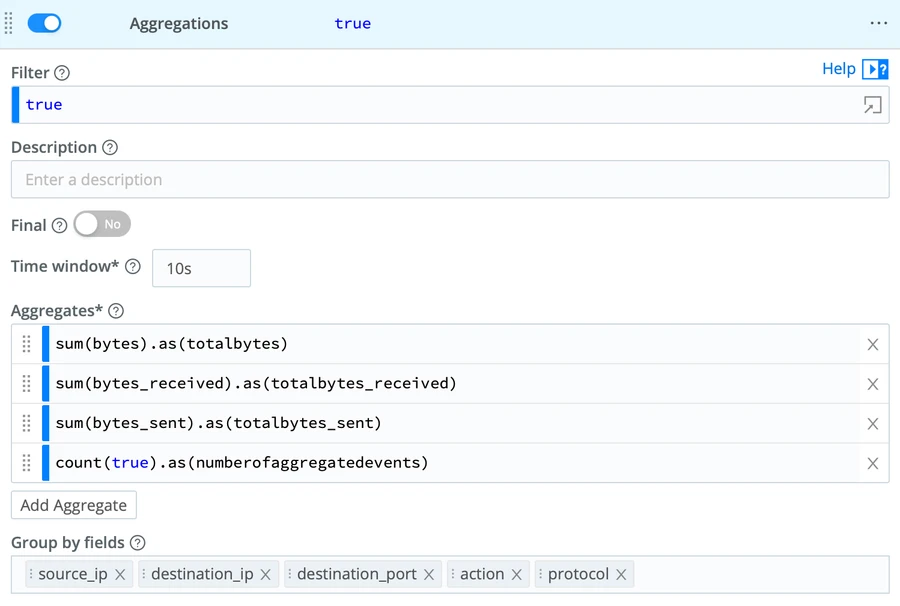Image resolution: width=900 pixels, height=606 pixels.
Task: Remove the count(true) aggregate row
Action: (x=872, y=463)
